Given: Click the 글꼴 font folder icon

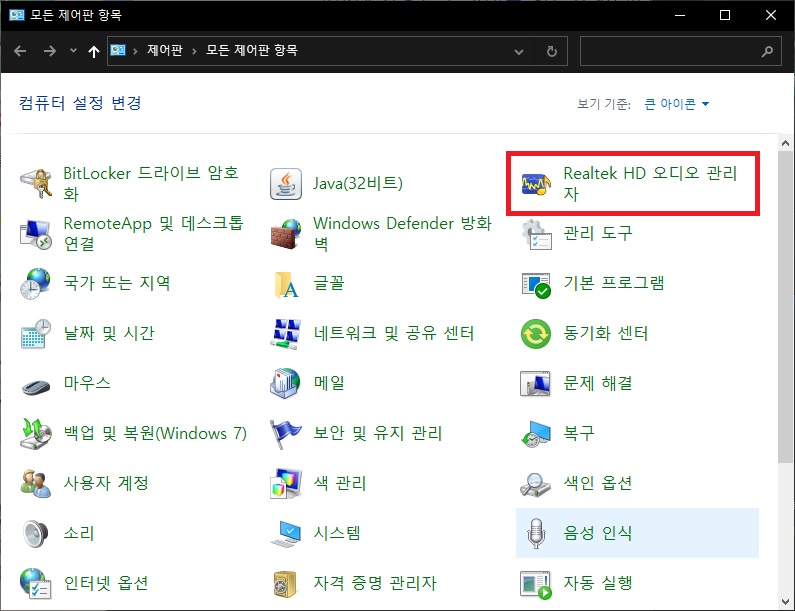Looking at the screenshot, I should [x=285, y=283].
